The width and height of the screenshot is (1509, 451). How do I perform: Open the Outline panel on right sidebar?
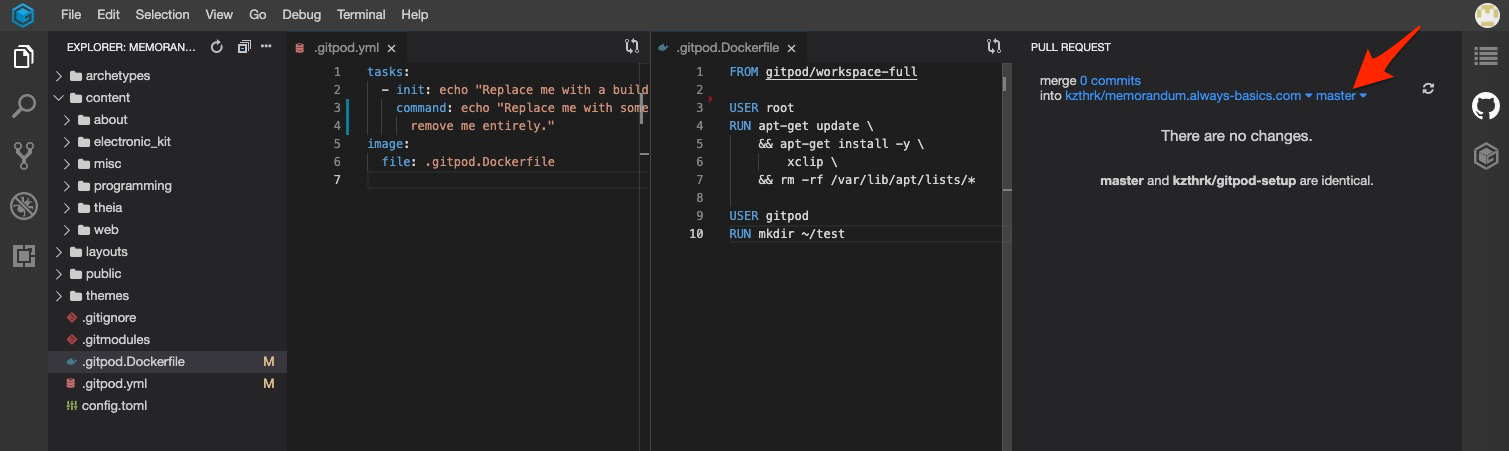tap(1486, 57)
